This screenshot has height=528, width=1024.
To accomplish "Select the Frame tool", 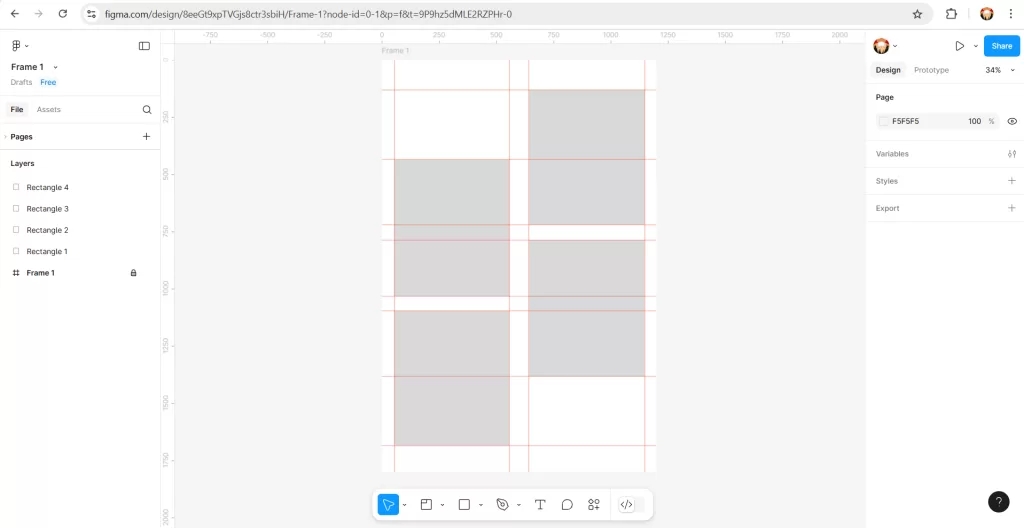I will [426, 504].
